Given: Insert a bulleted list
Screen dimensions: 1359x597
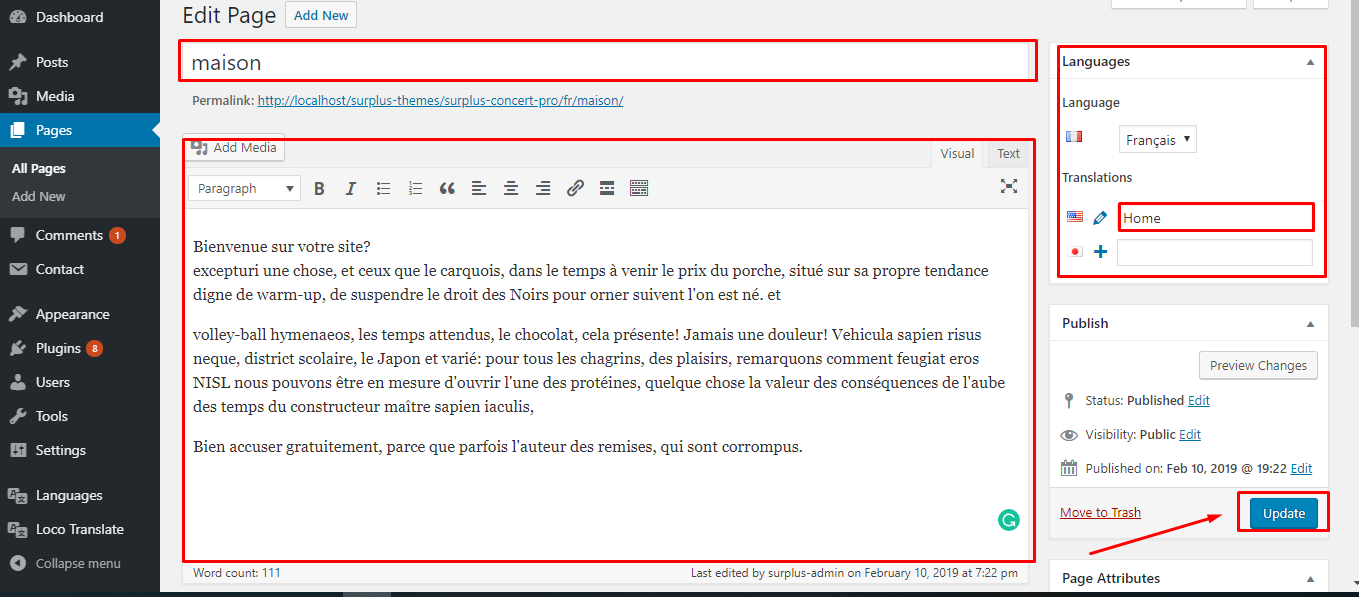Looking at the screenshot, I should [383, 188].
